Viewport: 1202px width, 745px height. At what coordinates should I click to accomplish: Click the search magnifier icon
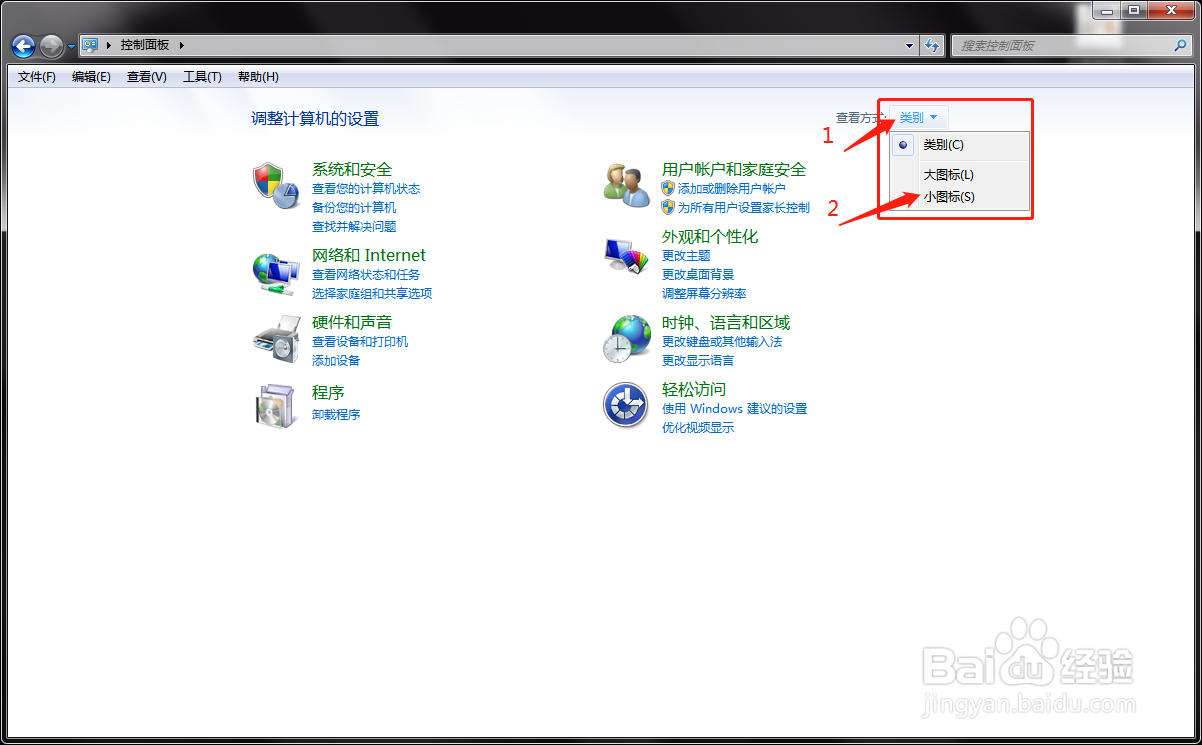(x=1181, y=45)
